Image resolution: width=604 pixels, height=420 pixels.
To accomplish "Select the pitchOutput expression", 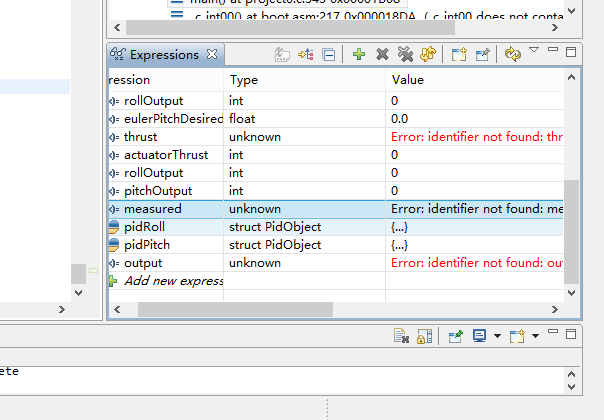I will point(336,191).
